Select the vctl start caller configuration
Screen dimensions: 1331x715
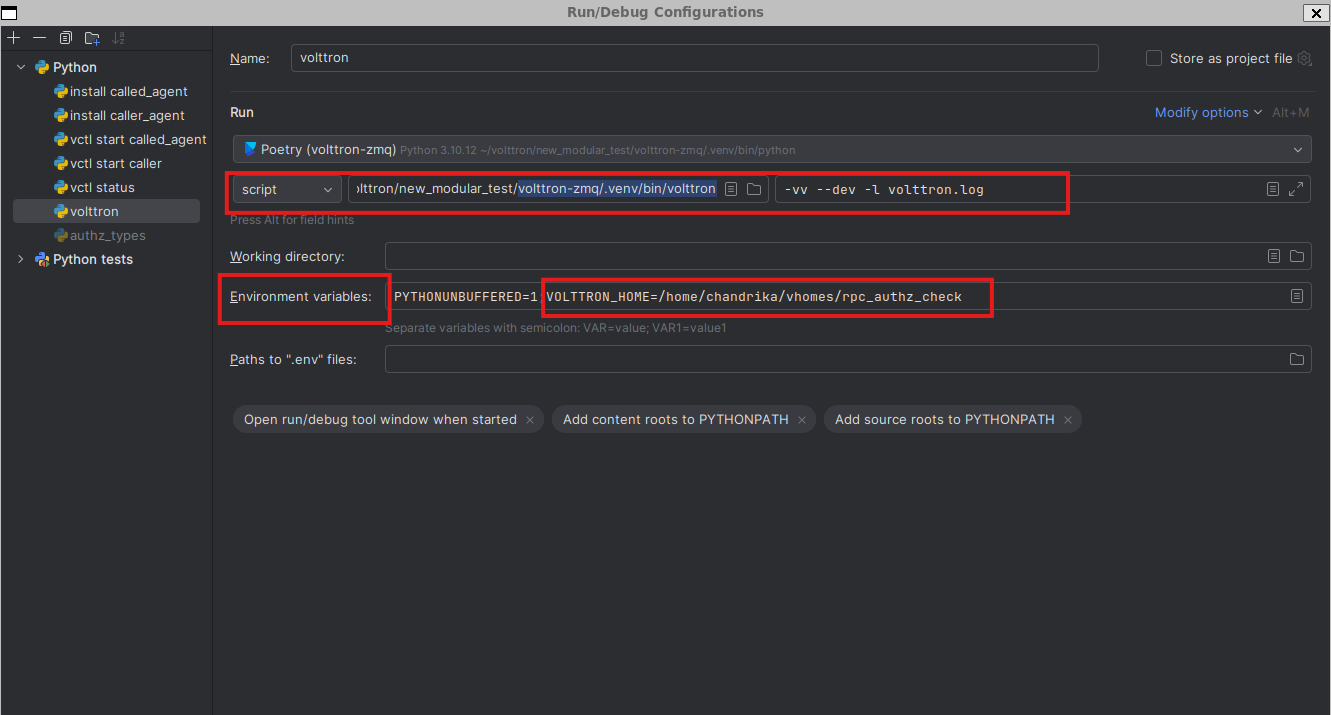[116, 163]
